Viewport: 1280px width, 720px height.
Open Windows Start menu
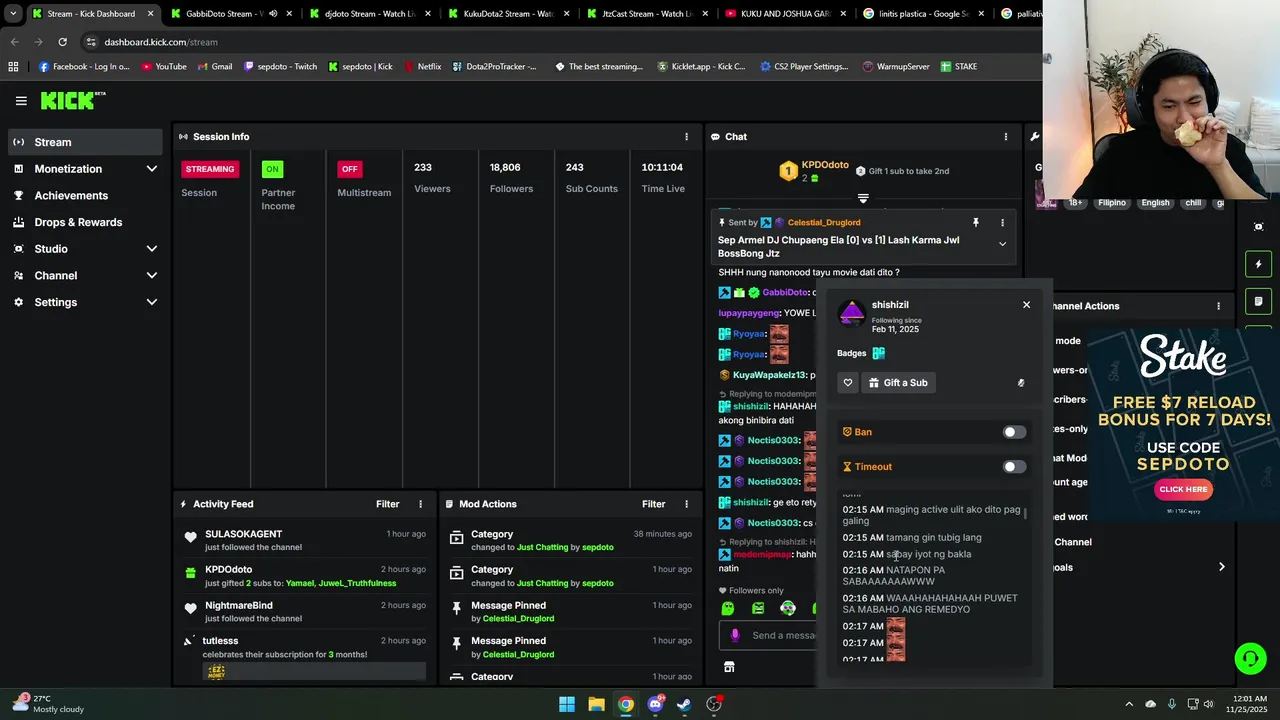pyautogui.click(x=567, y=704)
